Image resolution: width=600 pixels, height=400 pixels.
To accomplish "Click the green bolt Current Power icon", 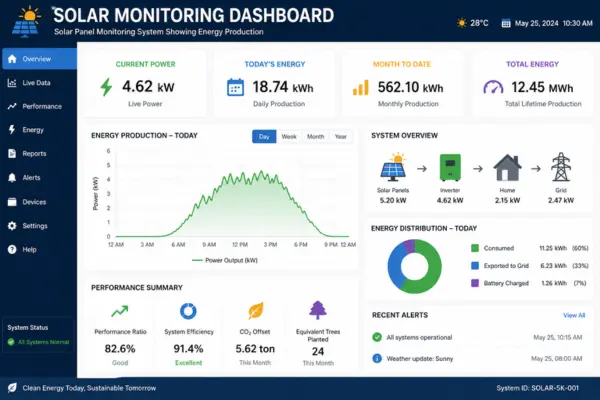I will pyautogui.click(x=106, y=87).
